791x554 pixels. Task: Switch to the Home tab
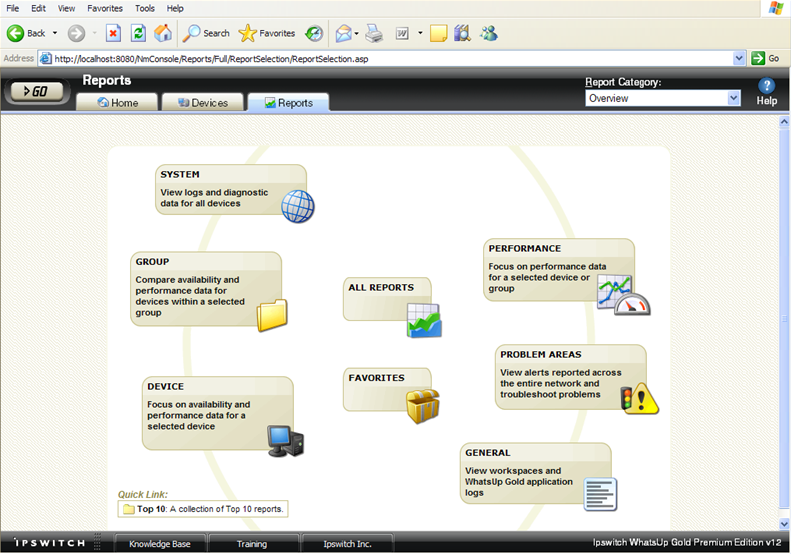click(x=118, y=102)
